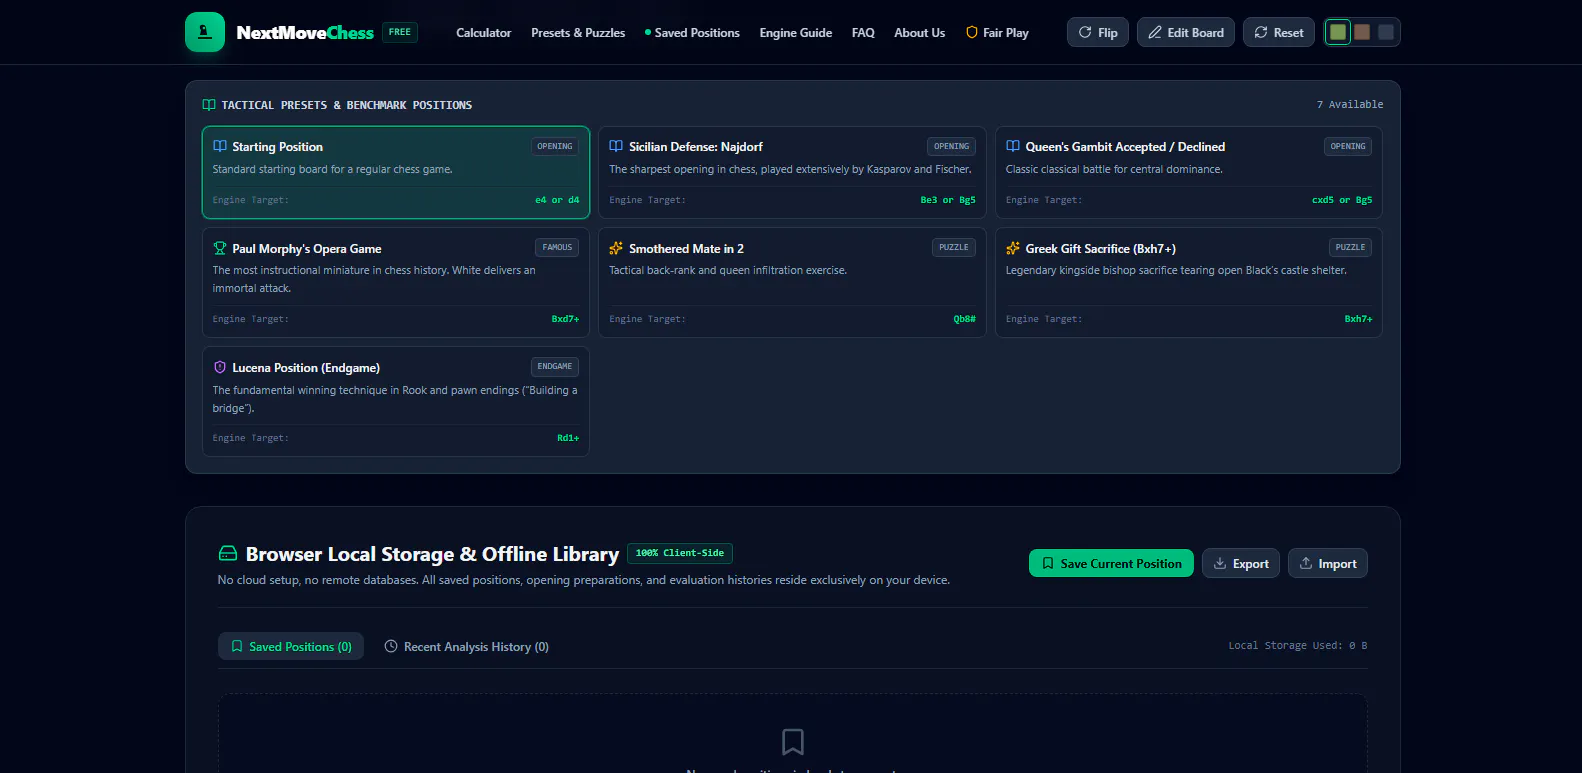Click the sparkle icon on Smothered Mate in 2
The width and height of the screenshot is (1582, 773).
tap(616, 248)
